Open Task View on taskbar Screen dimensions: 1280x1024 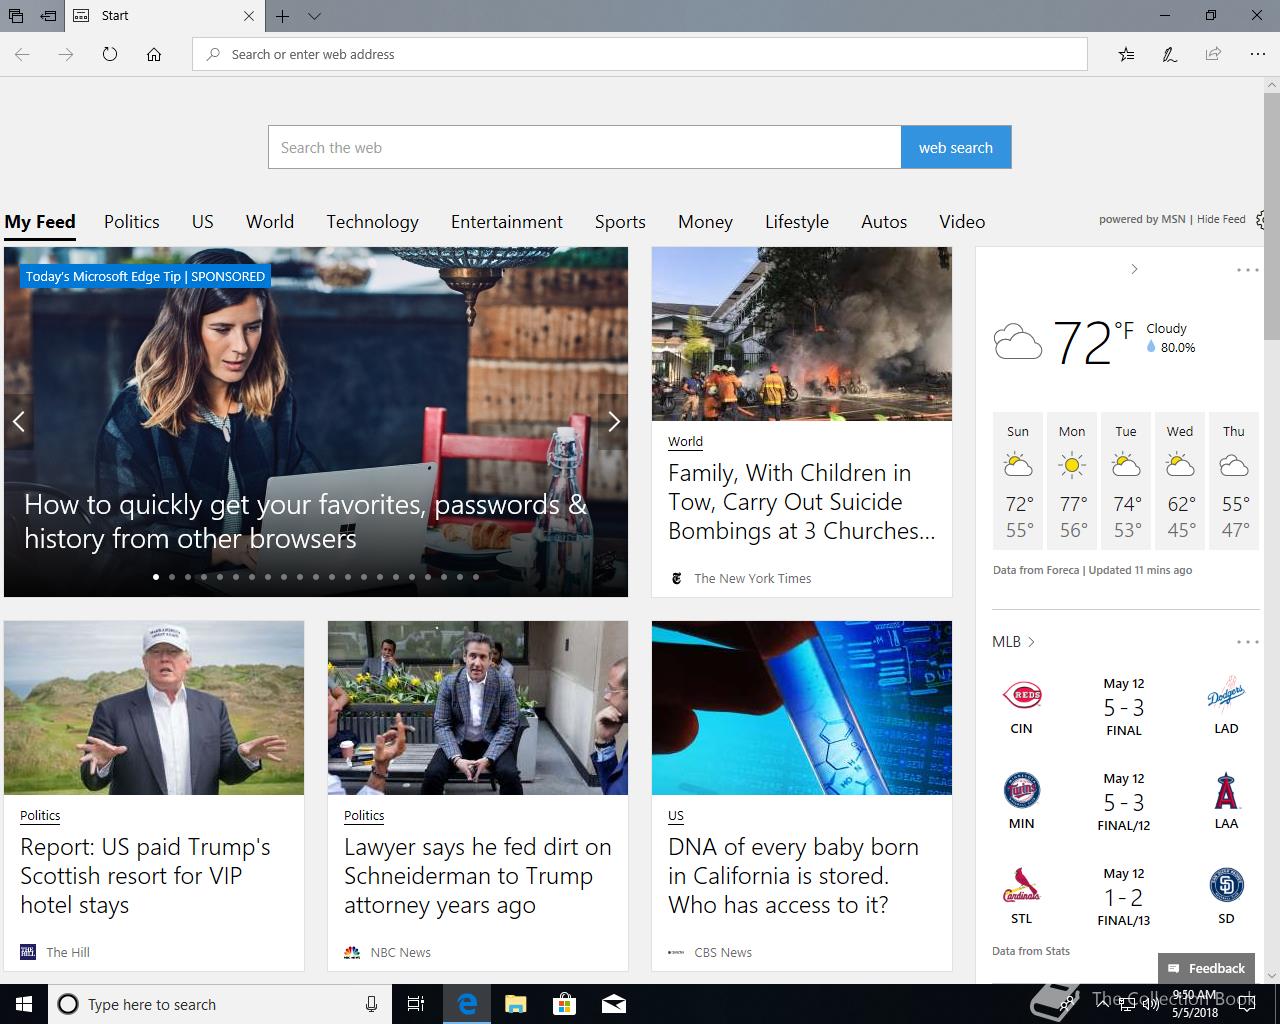(417, 1004)
